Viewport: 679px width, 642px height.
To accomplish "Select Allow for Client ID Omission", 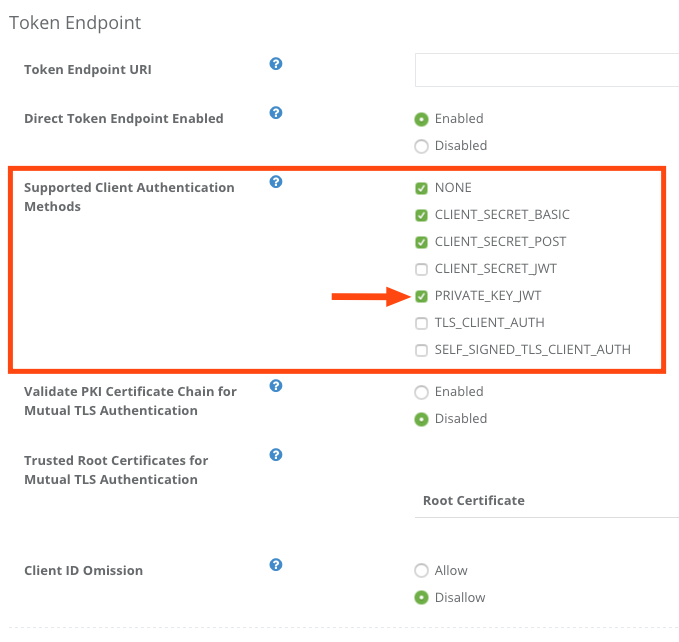I will click(421, 571).
